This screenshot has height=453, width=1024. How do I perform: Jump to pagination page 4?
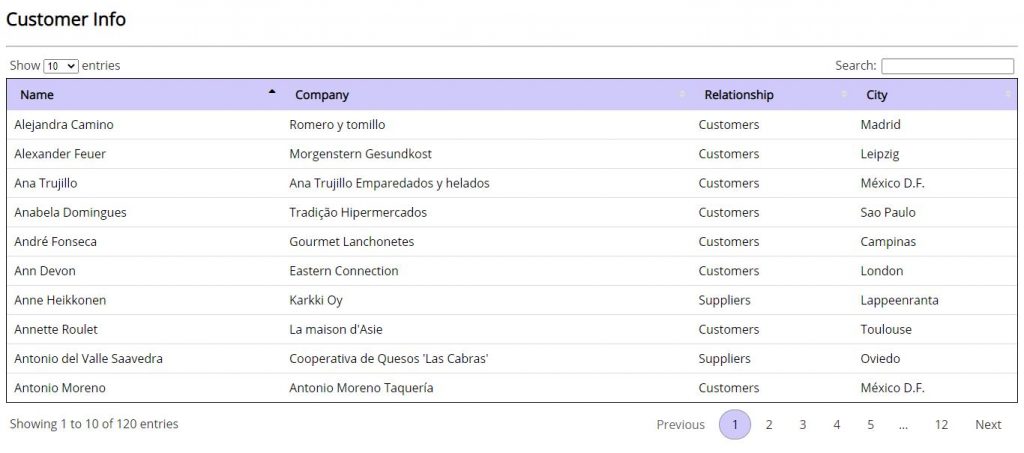tap(837, 424)
